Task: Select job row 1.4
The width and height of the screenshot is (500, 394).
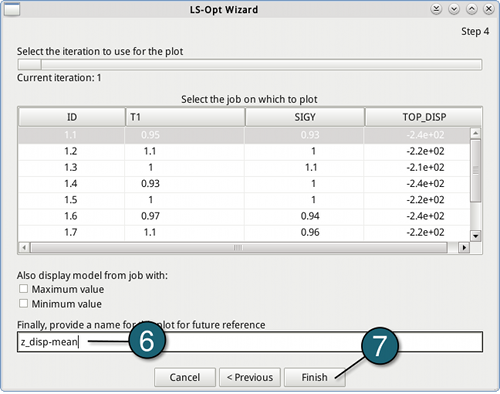Action: [244, 184]
